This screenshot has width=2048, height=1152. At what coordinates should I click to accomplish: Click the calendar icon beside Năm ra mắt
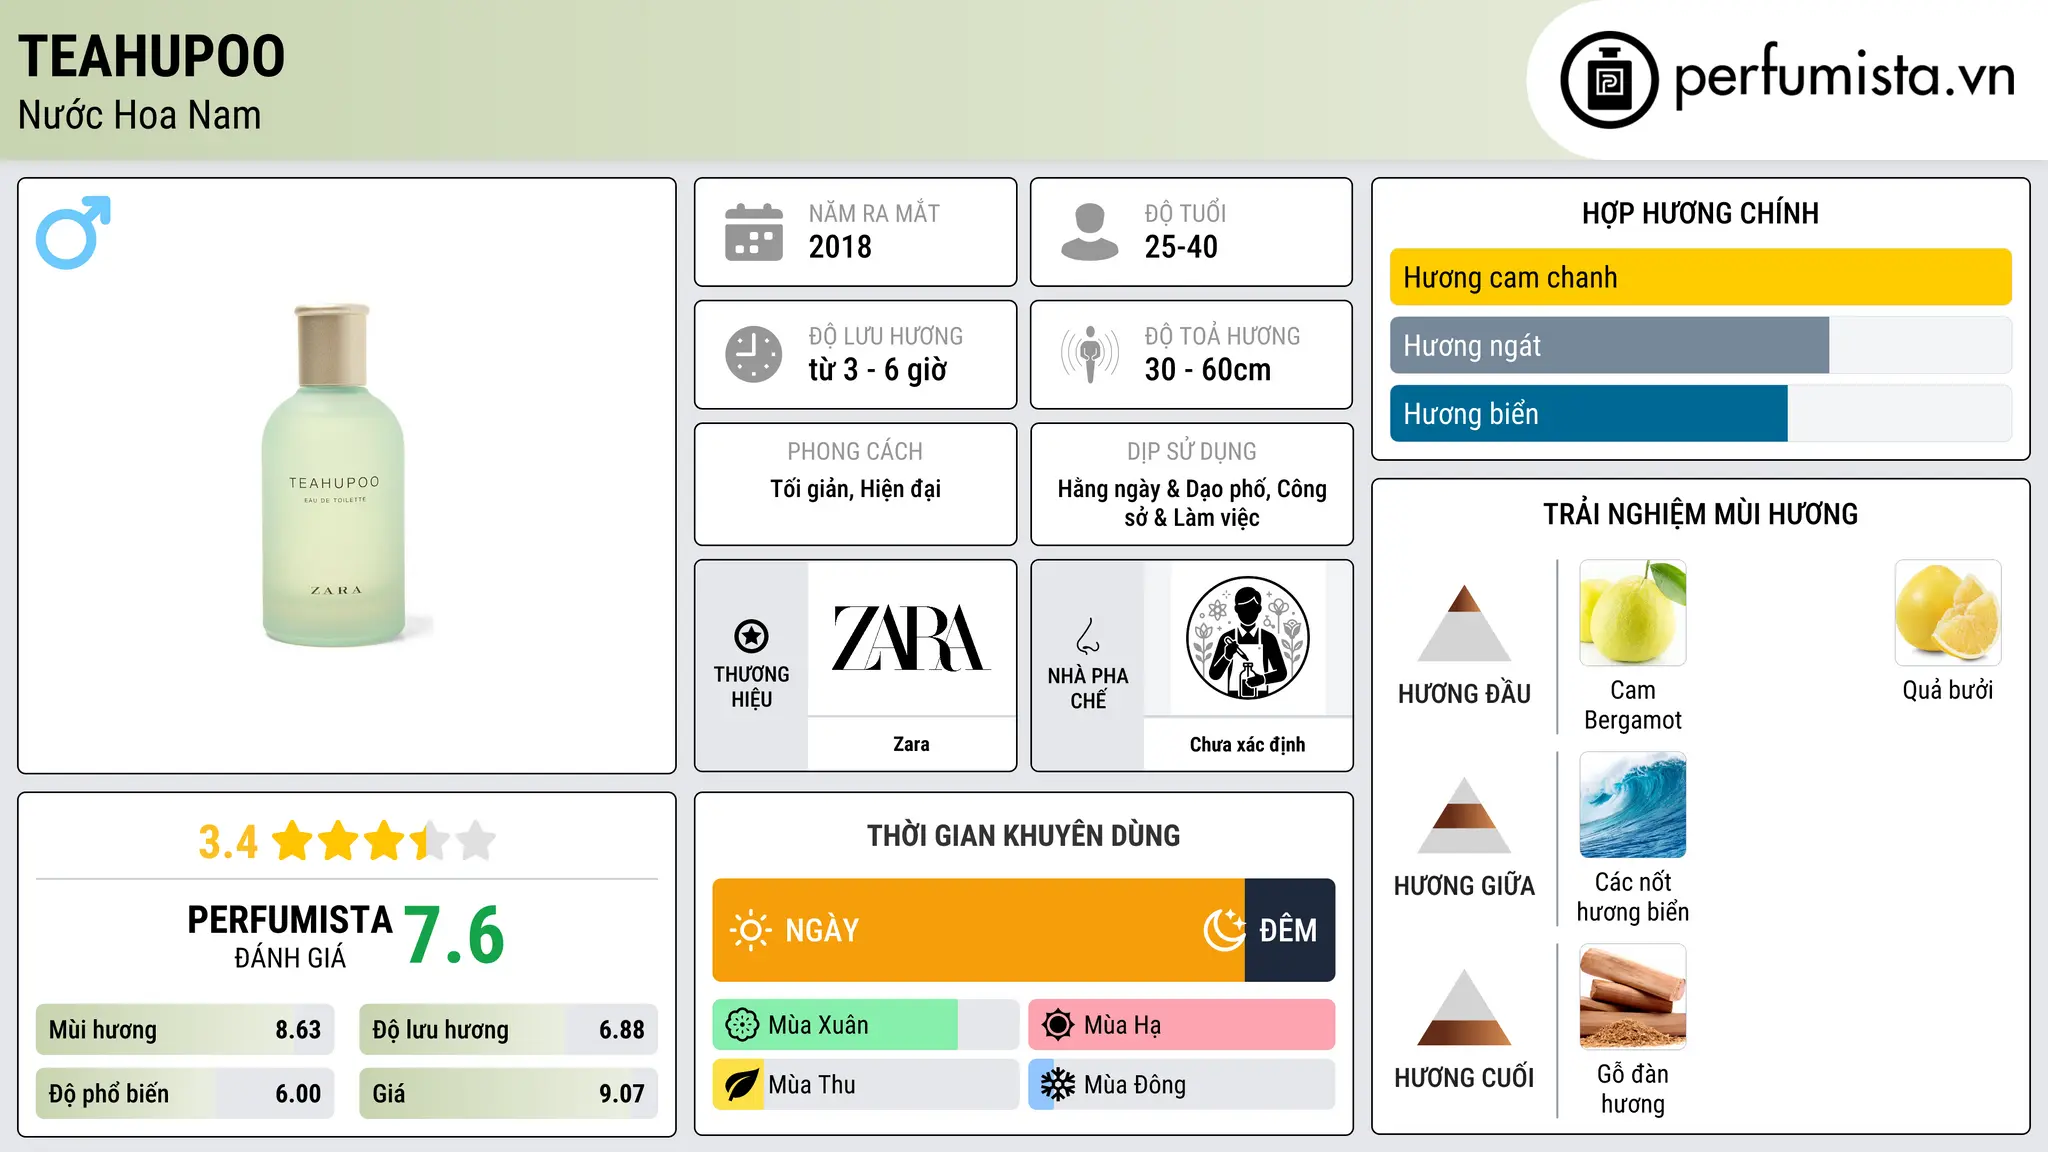pos(753,232)
